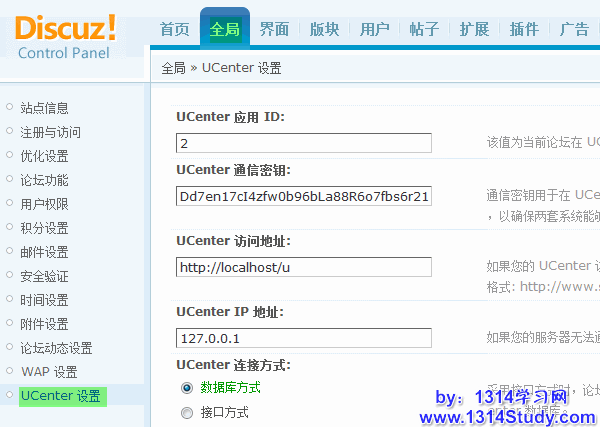Switch to the 扩展 tab

(x=475, y=30)
